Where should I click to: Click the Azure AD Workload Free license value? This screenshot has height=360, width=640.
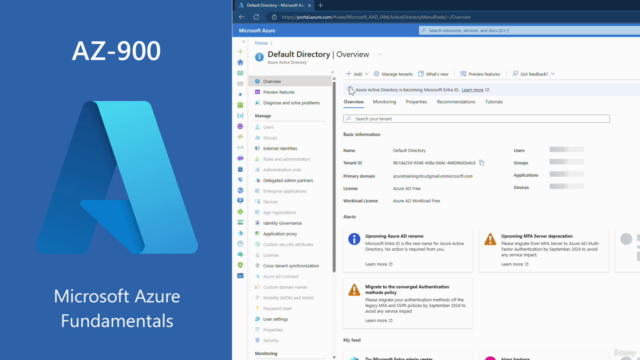coord(416,201)
